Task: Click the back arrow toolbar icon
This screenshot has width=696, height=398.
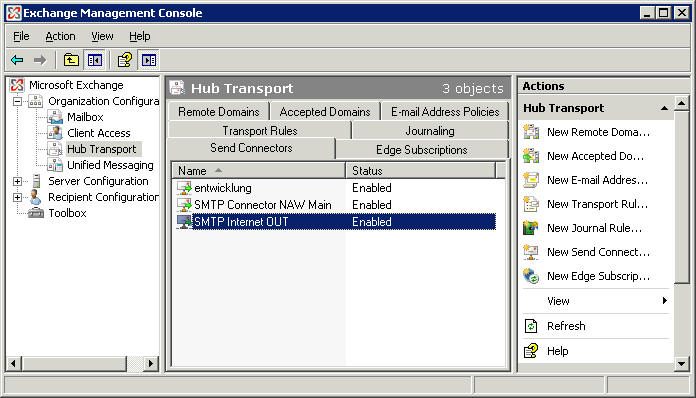Action: pos(17,60)
